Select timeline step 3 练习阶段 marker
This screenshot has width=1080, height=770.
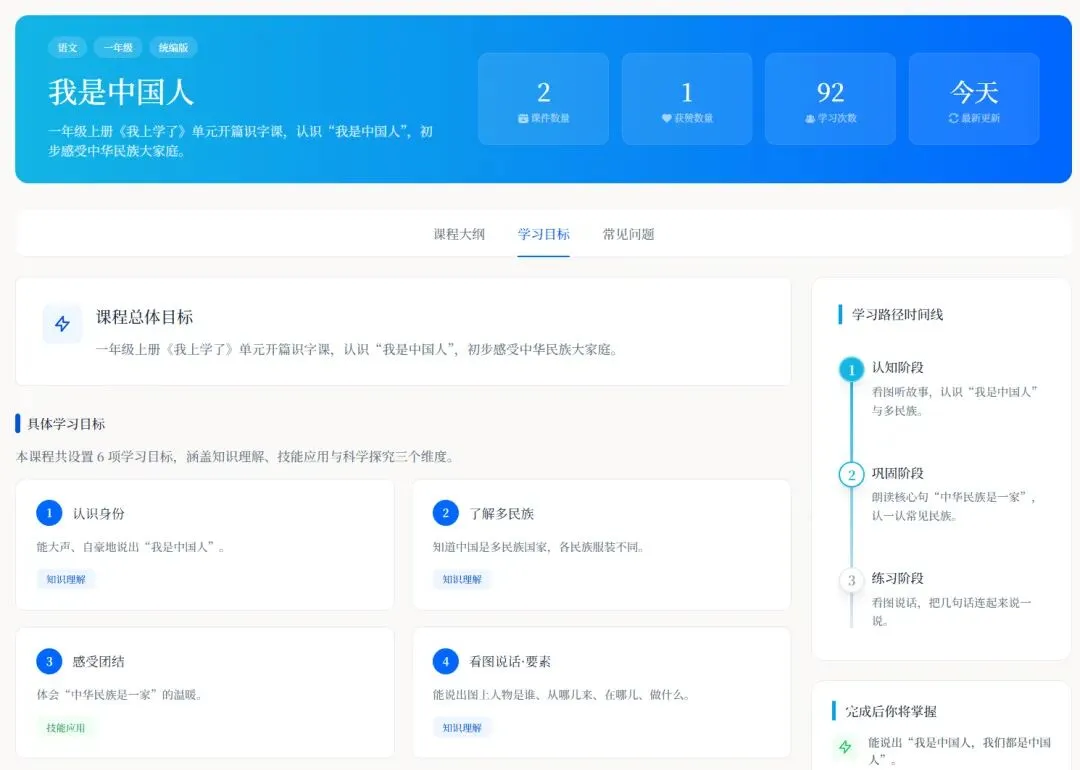(x=851, y=580)
